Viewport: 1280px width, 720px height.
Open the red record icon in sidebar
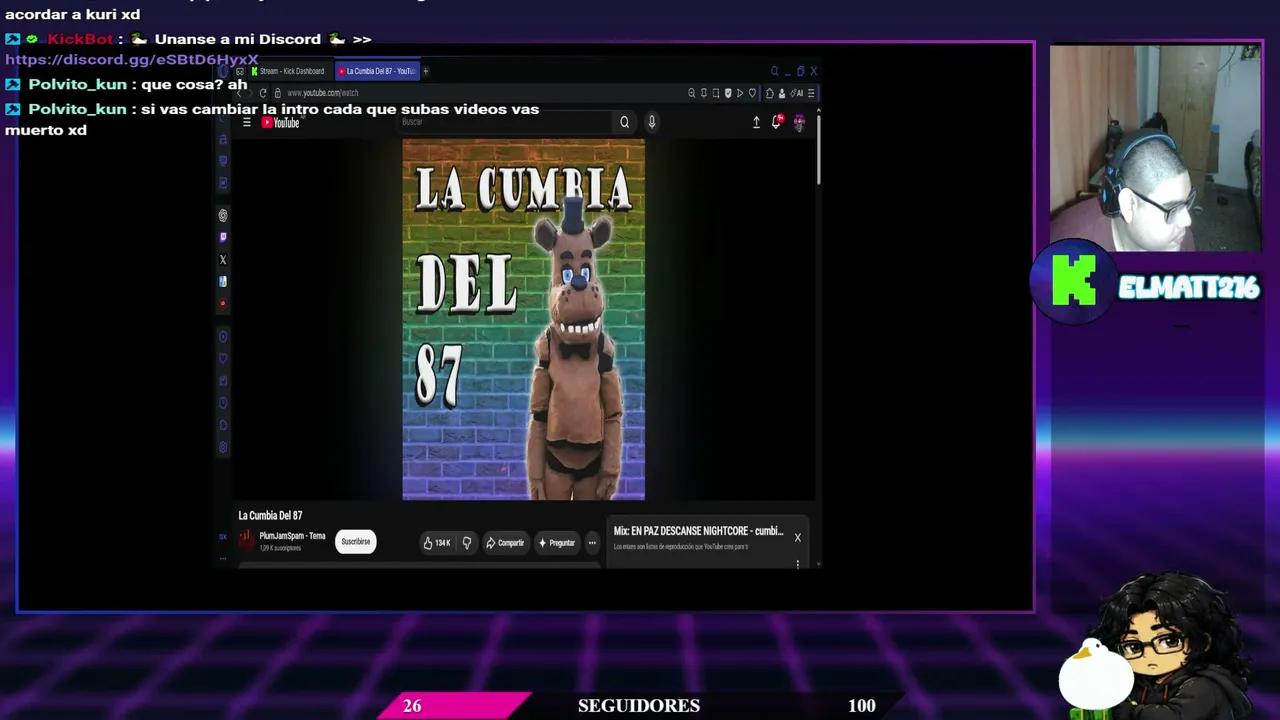click(x=223, y=303)
